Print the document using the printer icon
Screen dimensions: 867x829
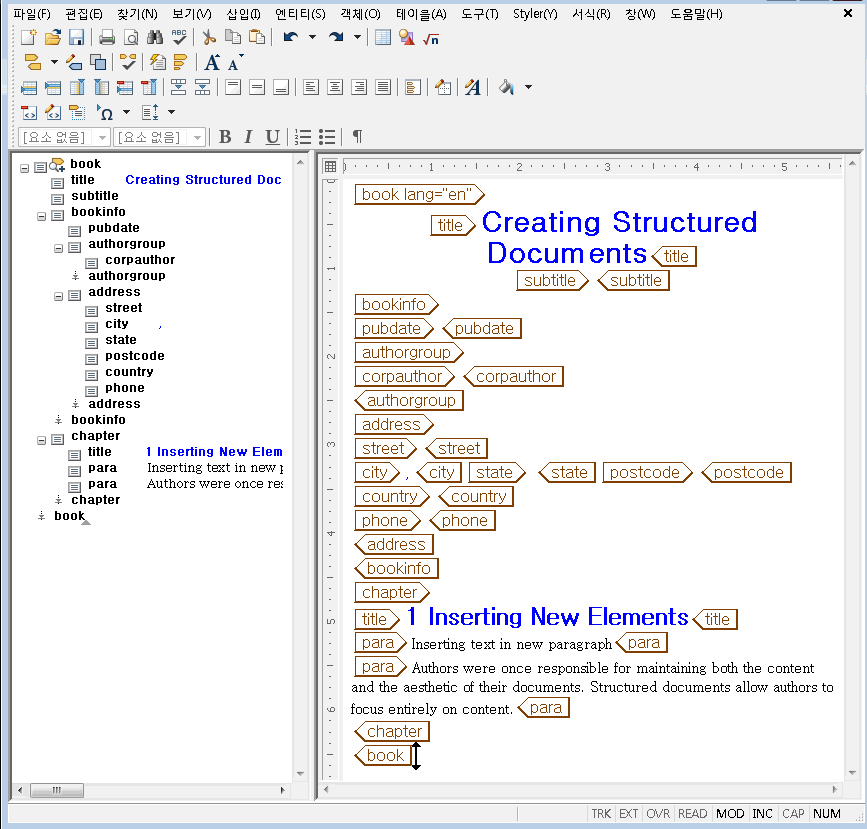pyautogui.click(x=107, y=38)
